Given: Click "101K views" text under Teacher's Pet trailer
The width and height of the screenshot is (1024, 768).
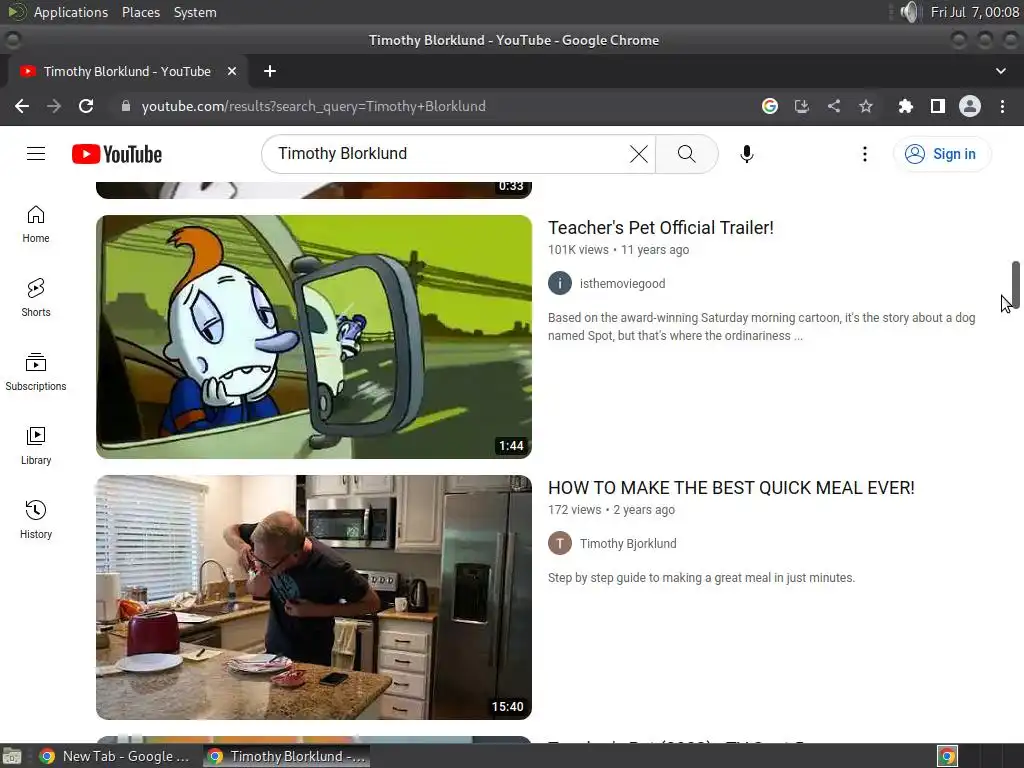Looking at the screenshot, I should coord(578,249).
